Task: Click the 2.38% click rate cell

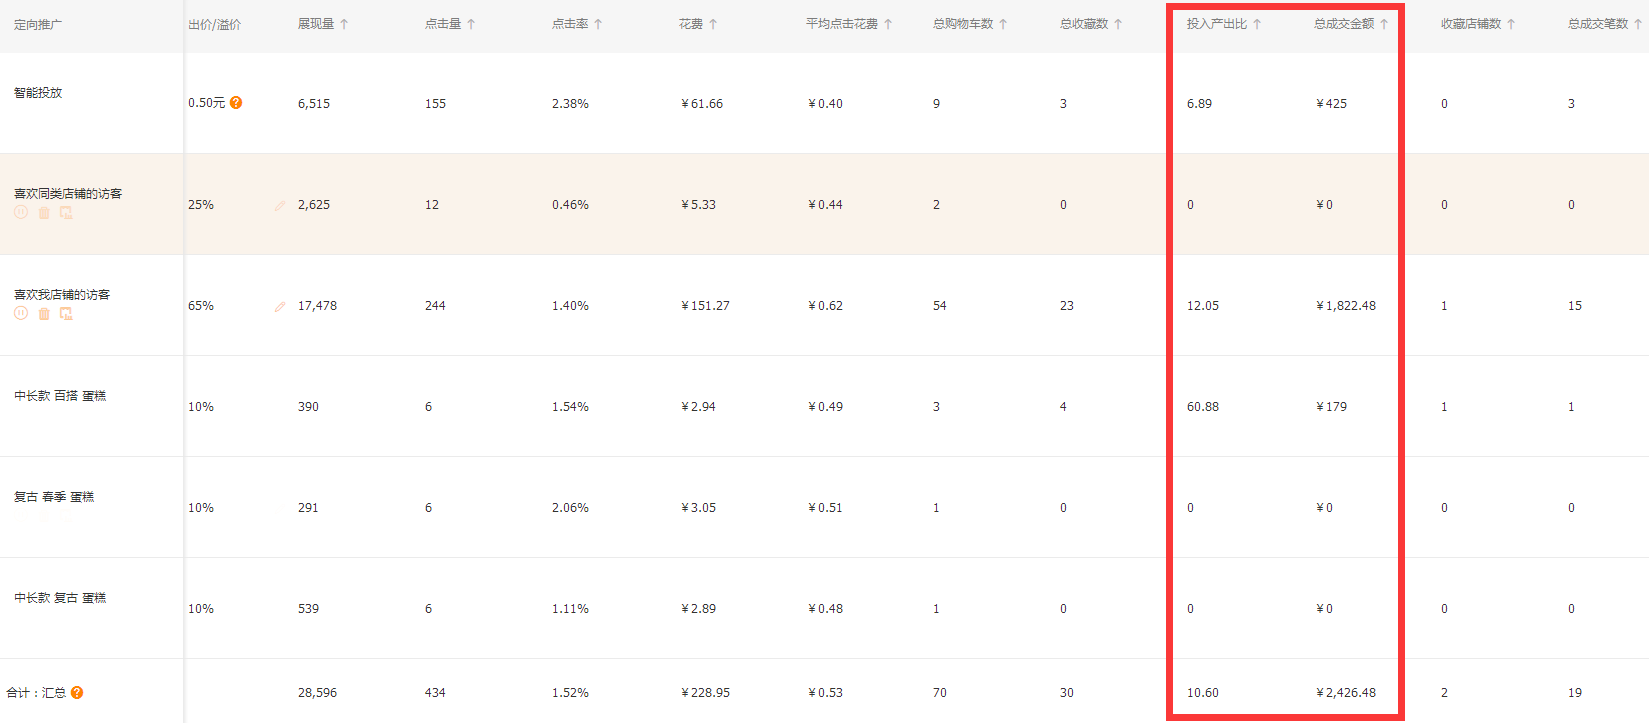Action: [570, 104]
